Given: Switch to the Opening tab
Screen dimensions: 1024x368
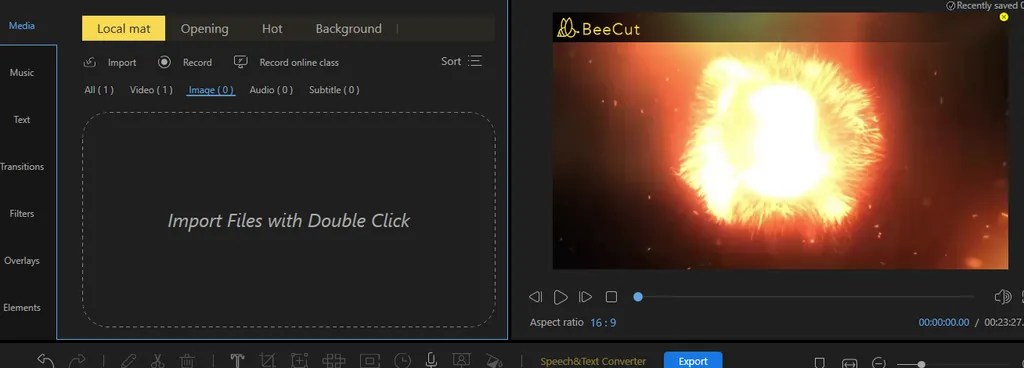Looking at the screenshot, I should point(204,29).
